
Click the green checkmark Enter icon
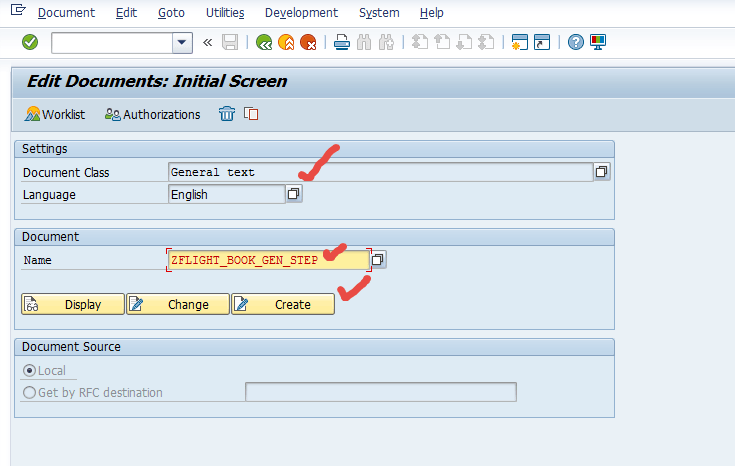click(30, 42)
